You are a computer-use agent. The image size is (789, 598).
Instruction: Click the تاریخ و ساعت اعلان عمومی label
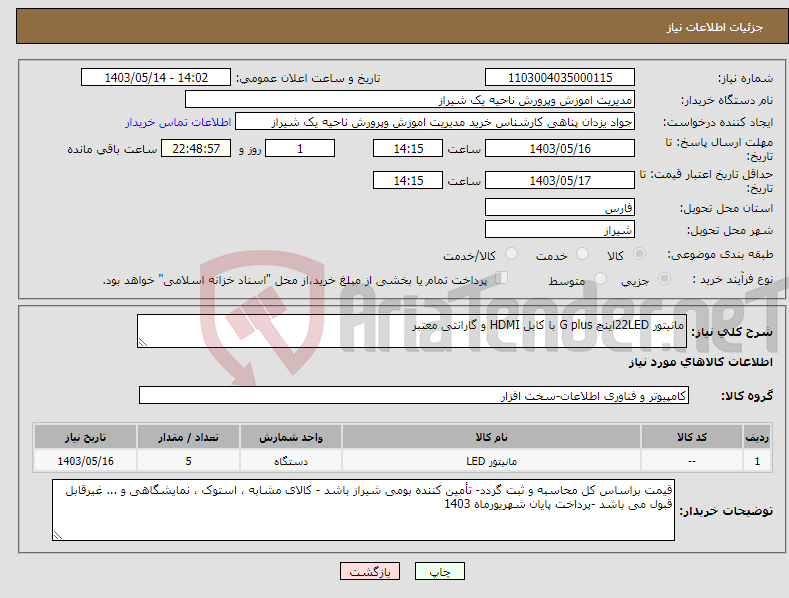click(308, 79)
